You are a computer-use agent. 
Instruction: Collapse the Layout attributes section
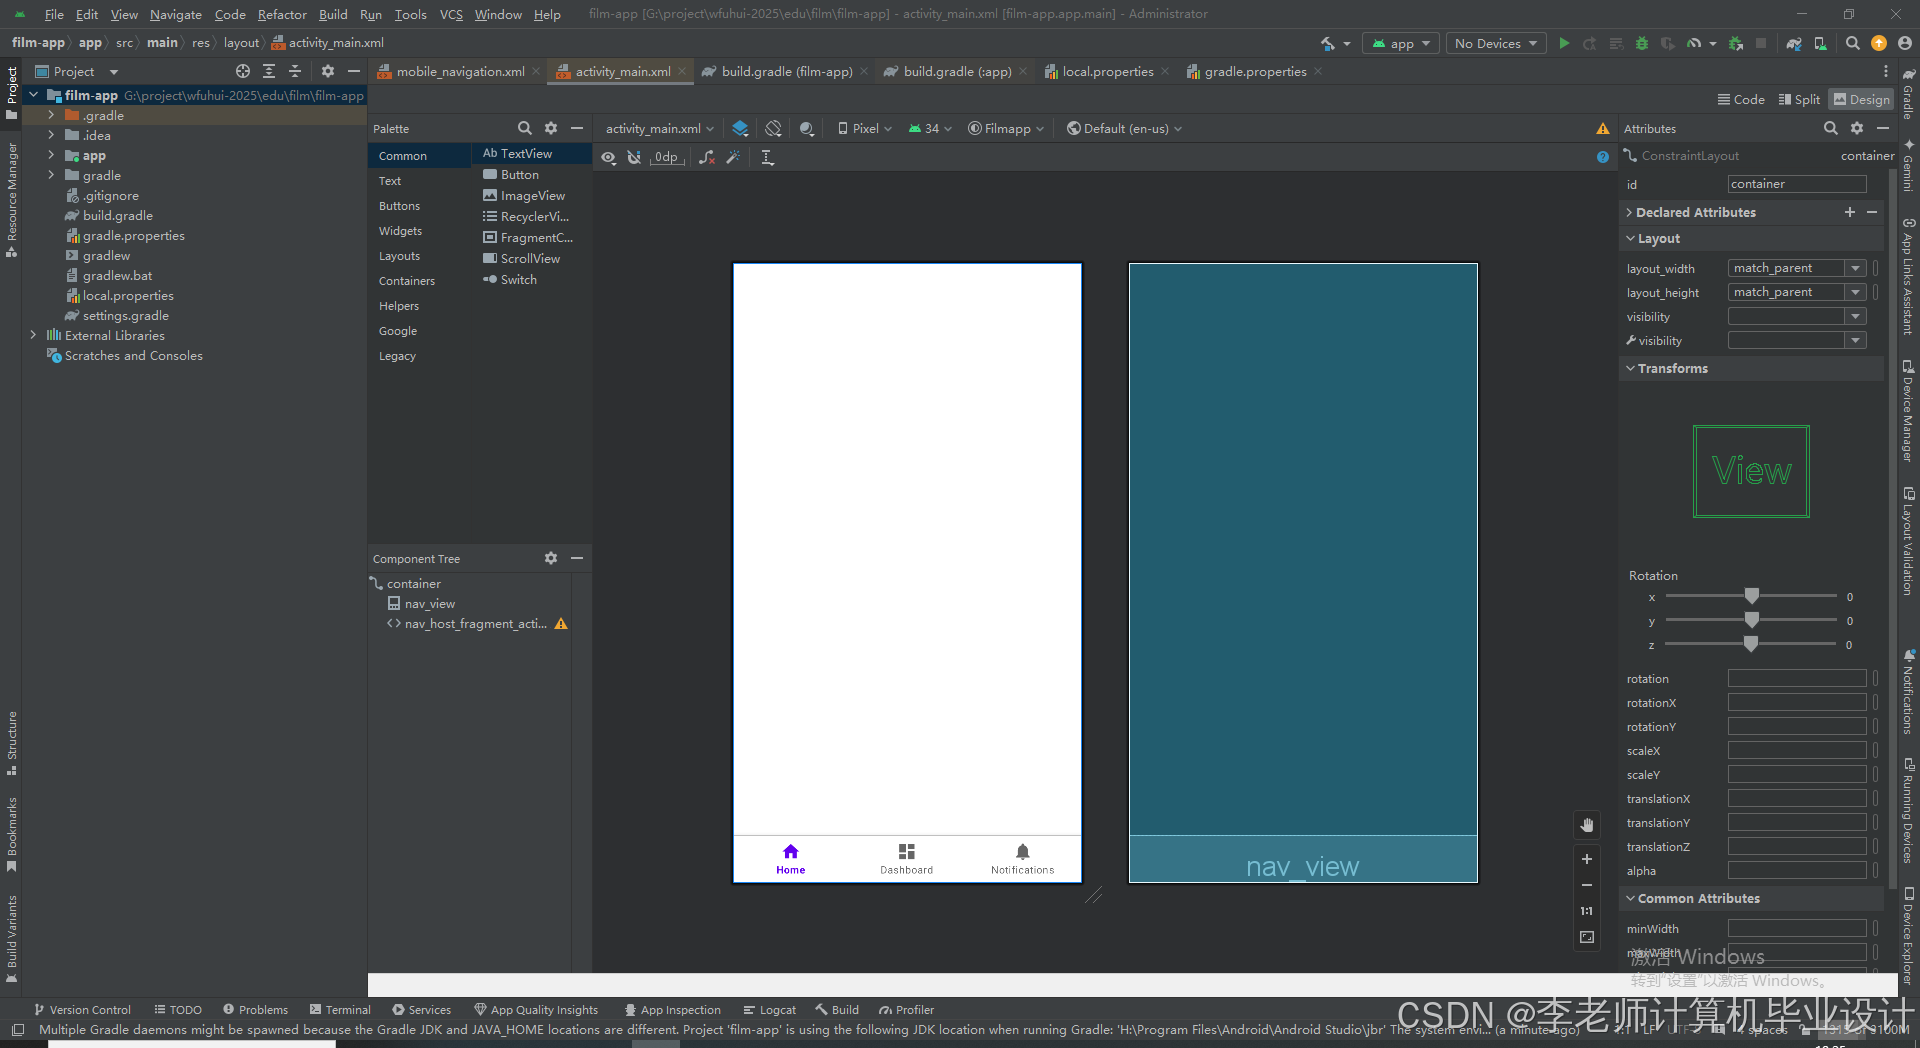pyautogui.click(x=1631, y=238)
